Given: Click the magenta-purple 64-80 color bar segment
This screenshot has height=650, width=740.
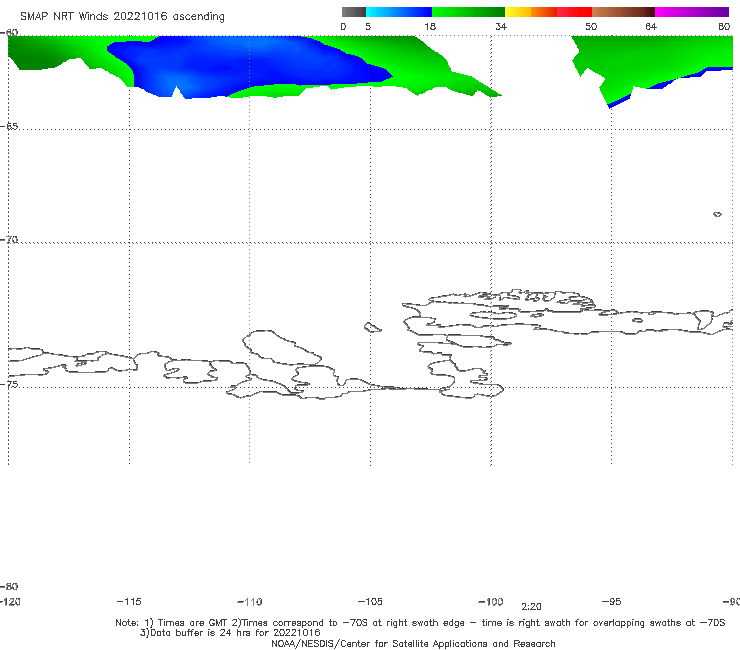Looking at the screenshot, I should point(692,12).
